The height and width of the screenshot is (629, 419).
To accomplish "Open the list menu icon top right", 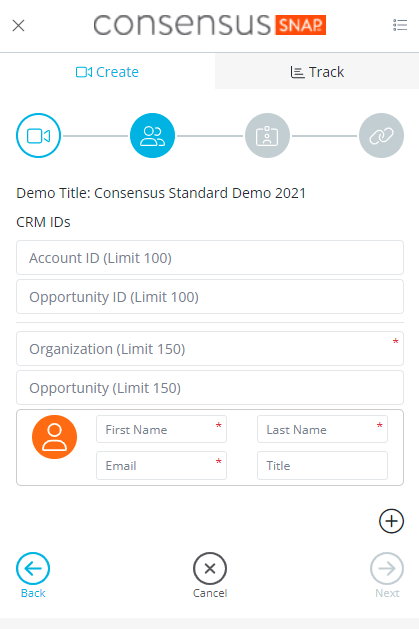I will (x=400, y=25).
